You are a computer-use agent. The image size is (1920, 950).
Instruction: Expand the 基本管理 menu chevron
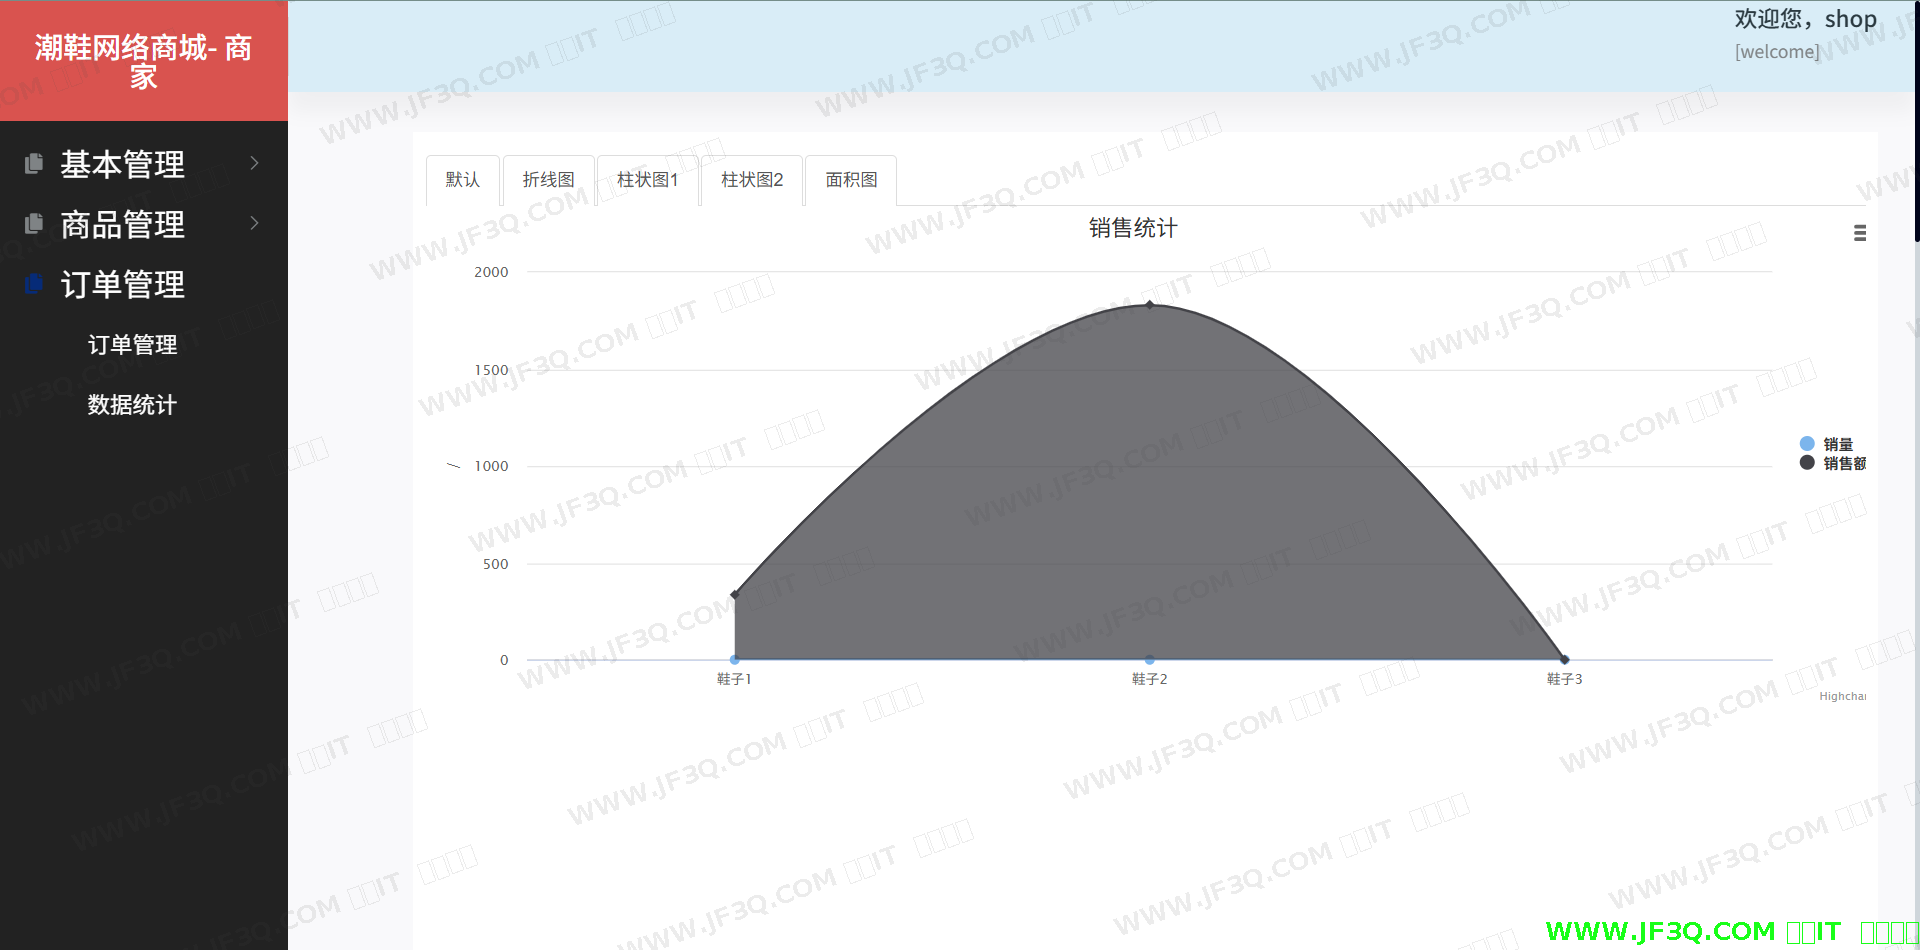254,163
